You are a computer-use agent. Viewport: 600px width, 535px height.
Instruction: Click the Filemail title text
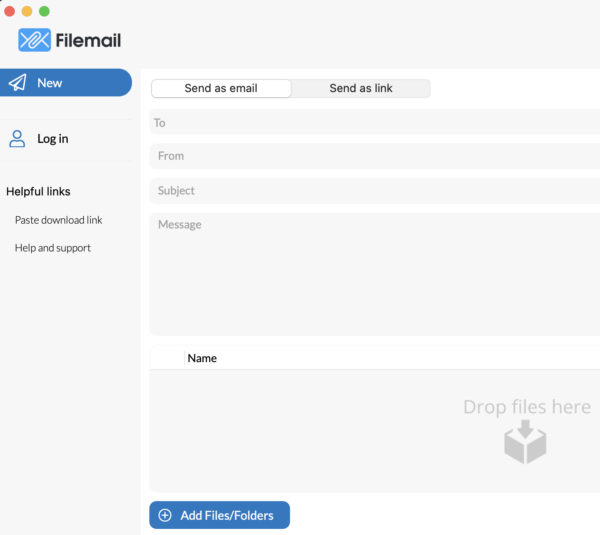[x=88, y=40]
